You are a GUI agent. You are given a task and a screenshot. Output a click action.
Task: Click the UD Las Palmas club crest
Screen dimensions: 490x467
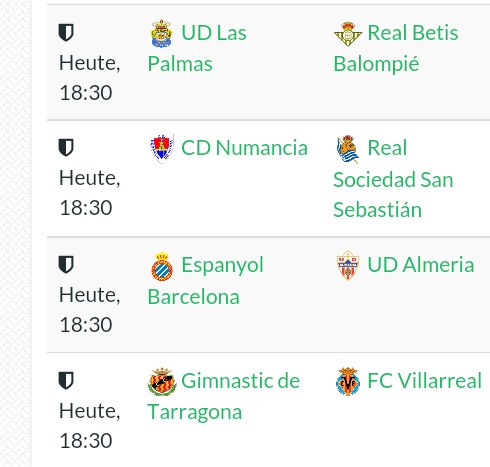162,33
